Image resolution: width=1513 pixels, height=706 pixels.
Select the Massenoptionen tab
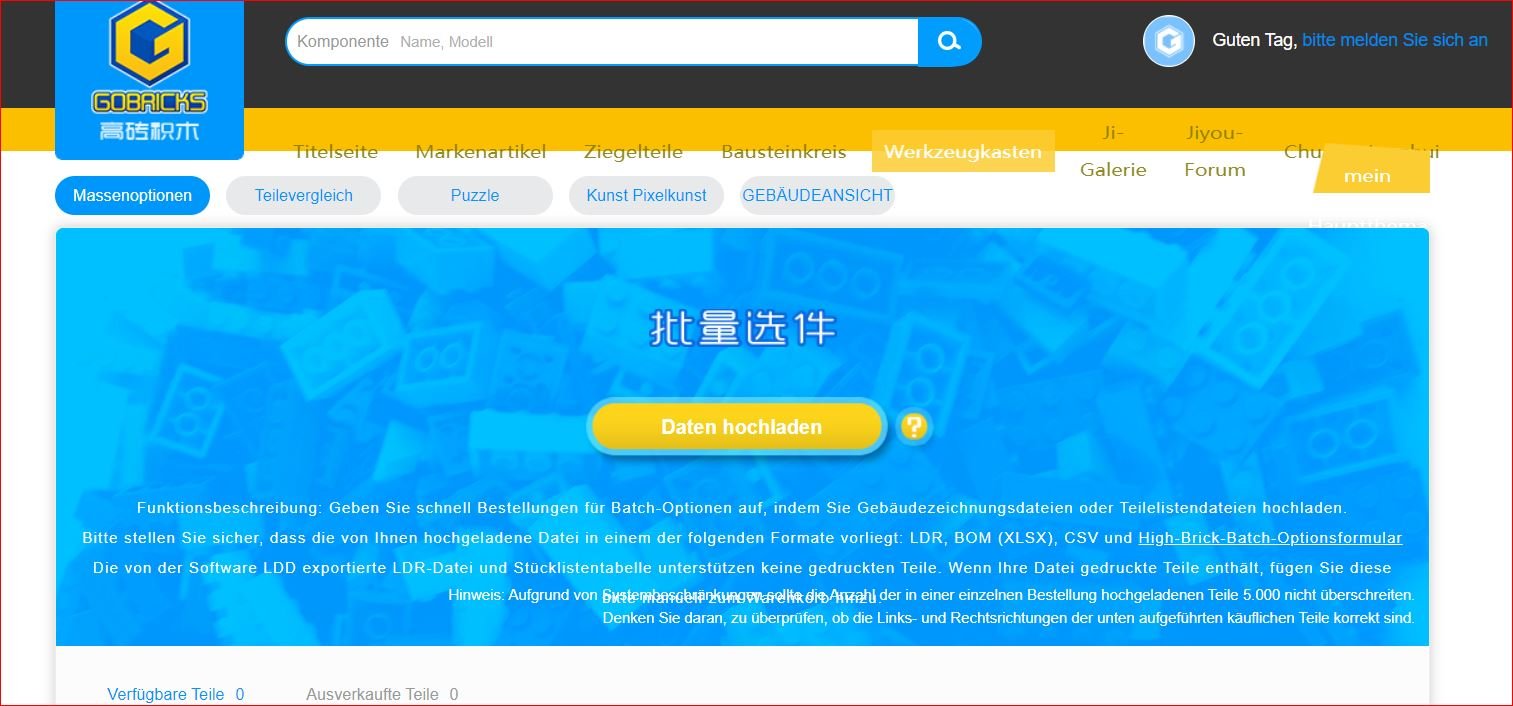point(132,196)
